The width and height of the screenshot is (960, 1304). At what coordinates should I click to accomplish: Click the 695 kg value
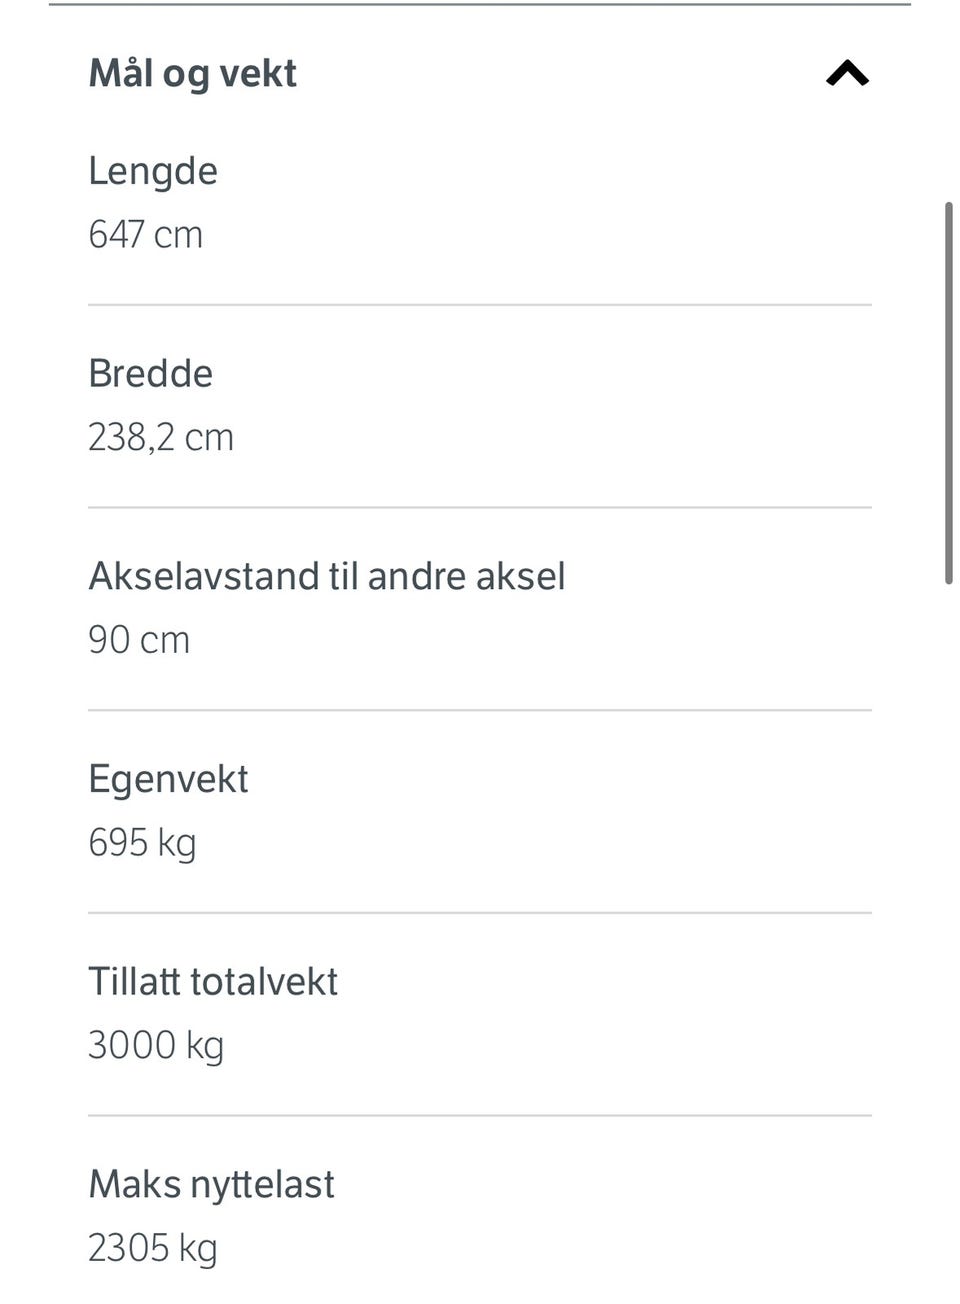click(142, 843)
